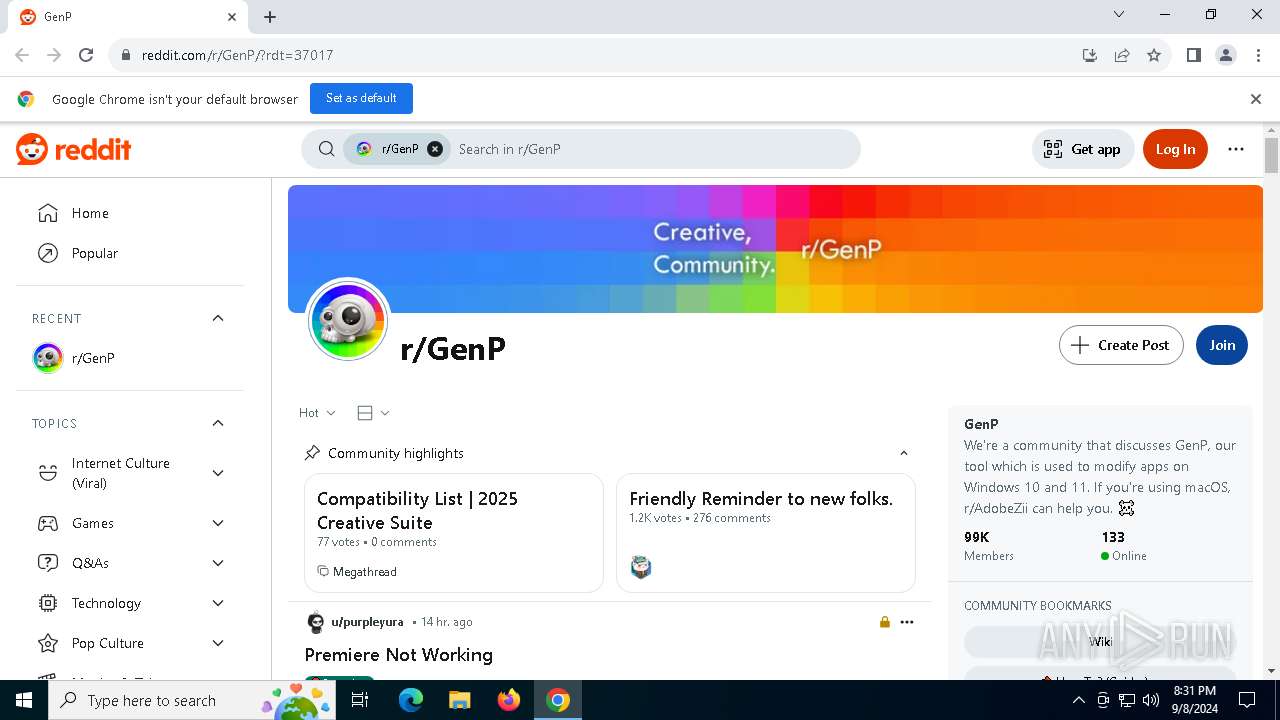Click the Create Post button

point(1121,345)
